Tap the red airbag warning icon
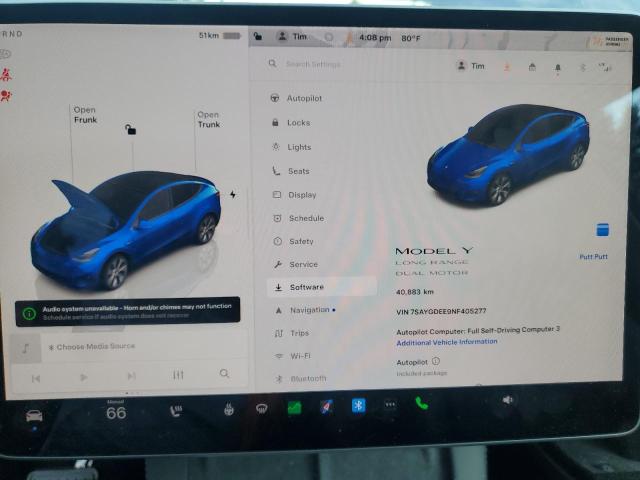Screen dimensions: 640x480 pyautogui.click(x=6, y=95)
